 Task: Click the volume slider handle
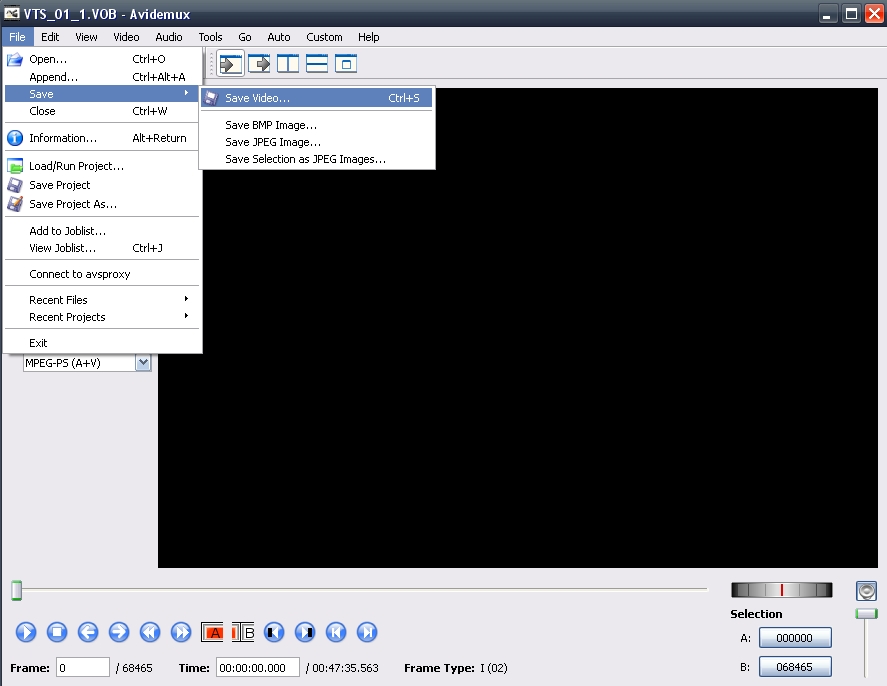point(866,613)
